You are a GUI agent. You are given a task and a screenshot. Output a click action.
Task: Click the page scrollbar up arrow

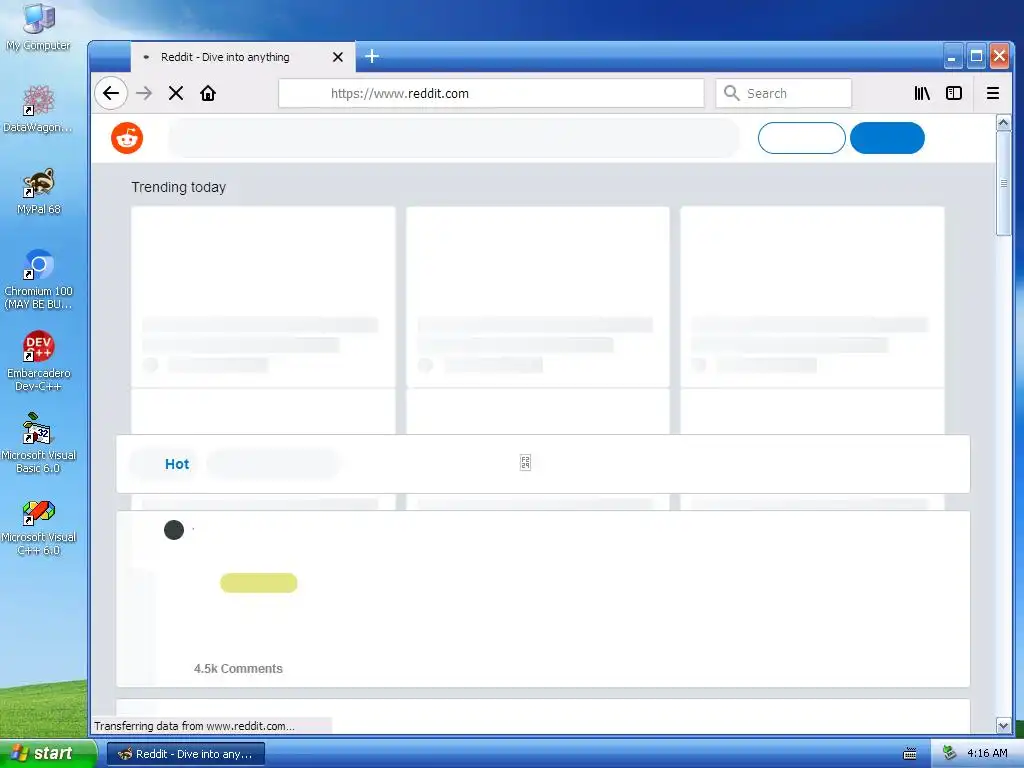pyautogui.click(x=1003, y=122)
